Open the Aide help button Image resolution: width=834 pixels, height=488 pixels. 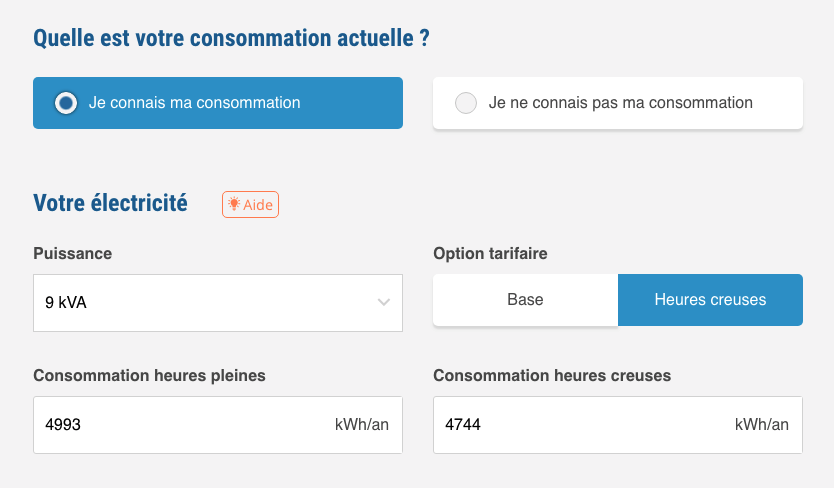251,204
